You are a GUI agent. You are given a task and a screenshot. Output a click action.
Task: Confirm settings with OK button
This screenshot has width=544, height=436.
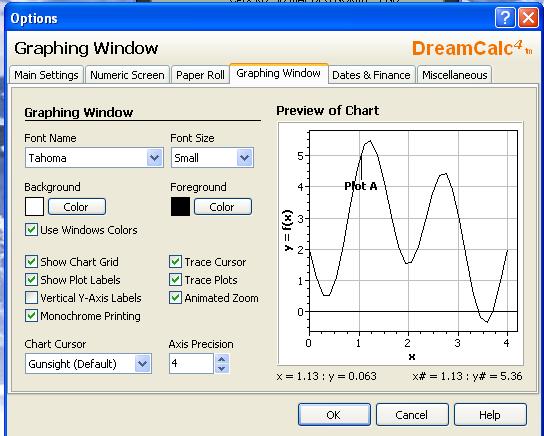click(334, 414)
